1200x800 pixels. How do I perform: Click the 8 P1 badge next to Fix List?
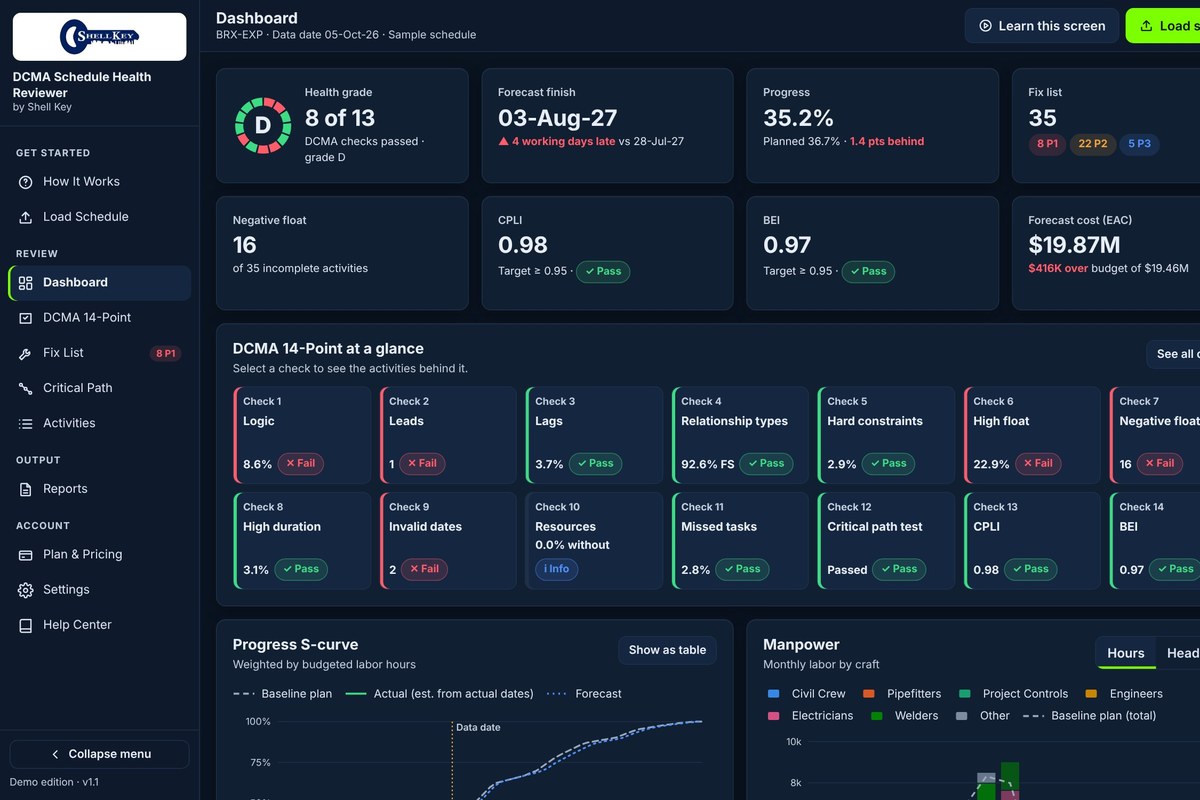(x=165, y=353)
